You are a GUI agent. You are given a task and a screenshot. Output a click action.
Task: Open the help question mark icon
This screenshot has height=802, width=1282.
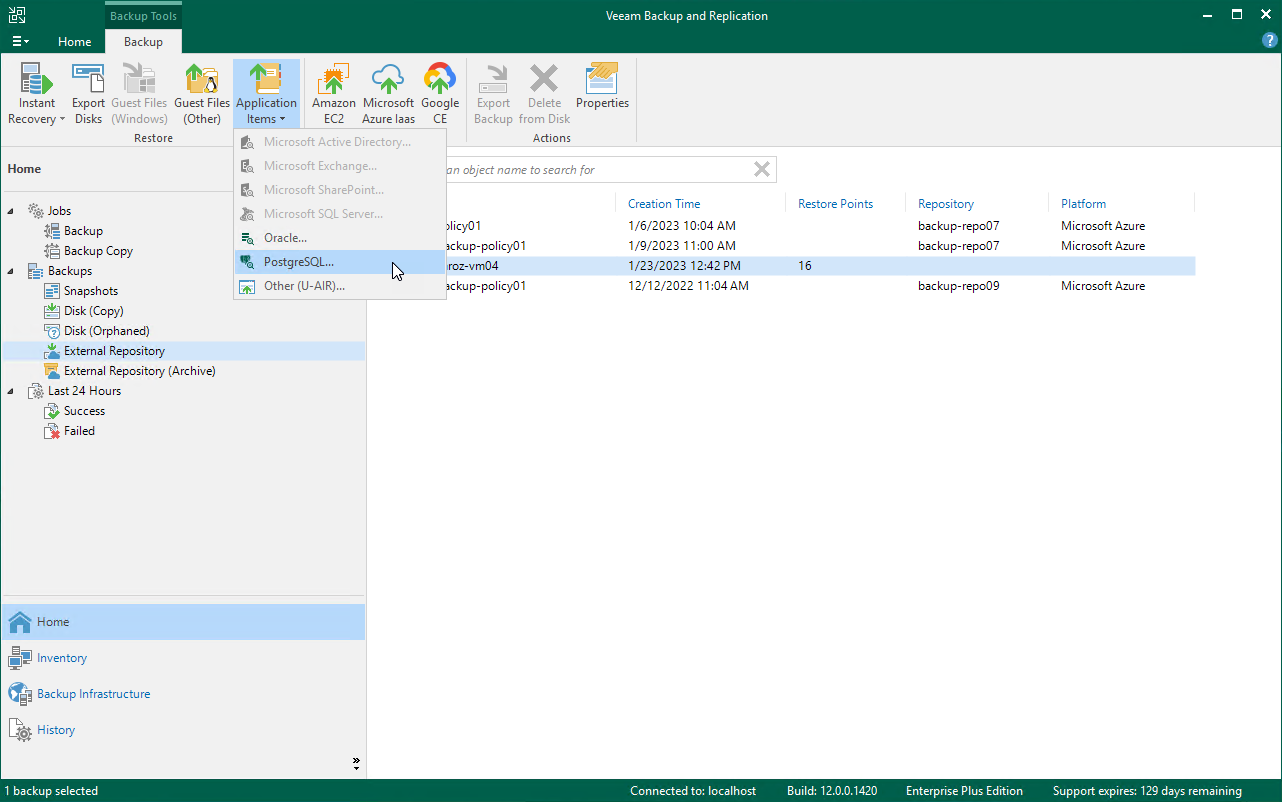(1270, 40)
